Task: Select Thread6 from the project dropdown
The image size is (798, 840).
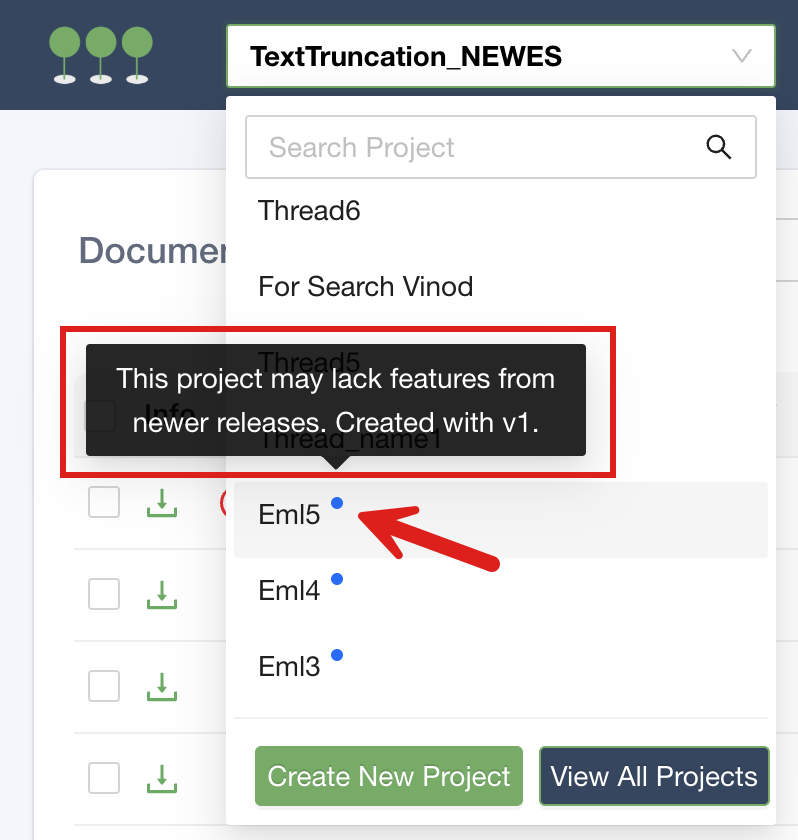Action: pyautogui.click(x=309, y=211)
